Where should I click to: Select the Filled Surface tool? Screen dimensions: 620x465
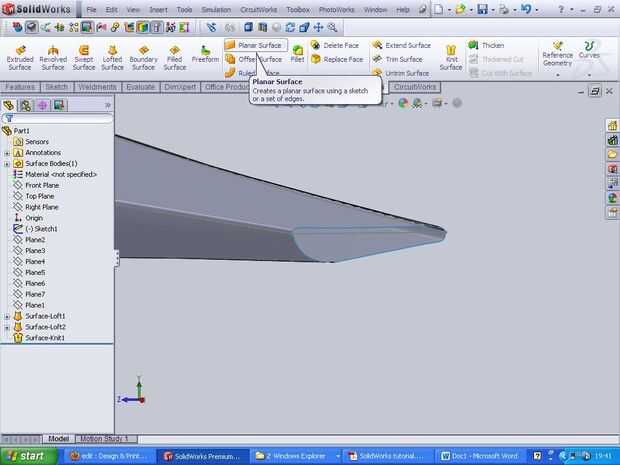174,58
